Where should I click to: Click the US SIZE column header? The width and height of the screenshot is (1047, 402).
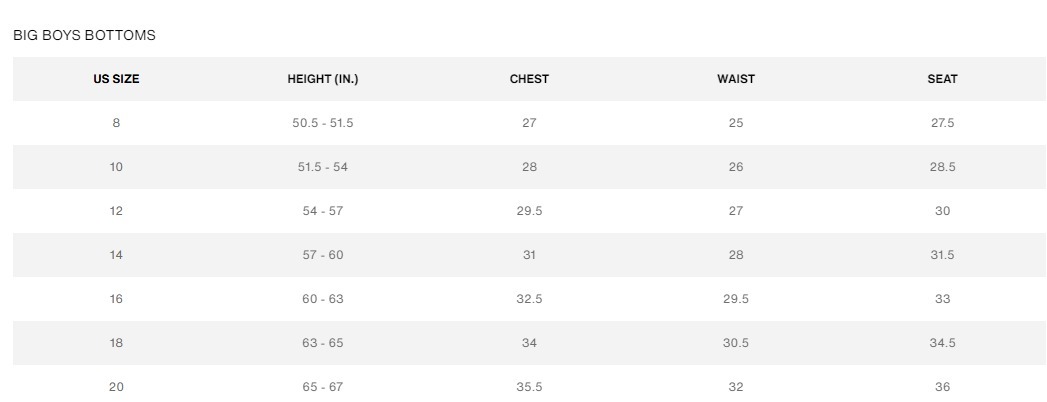pos(116,79)
